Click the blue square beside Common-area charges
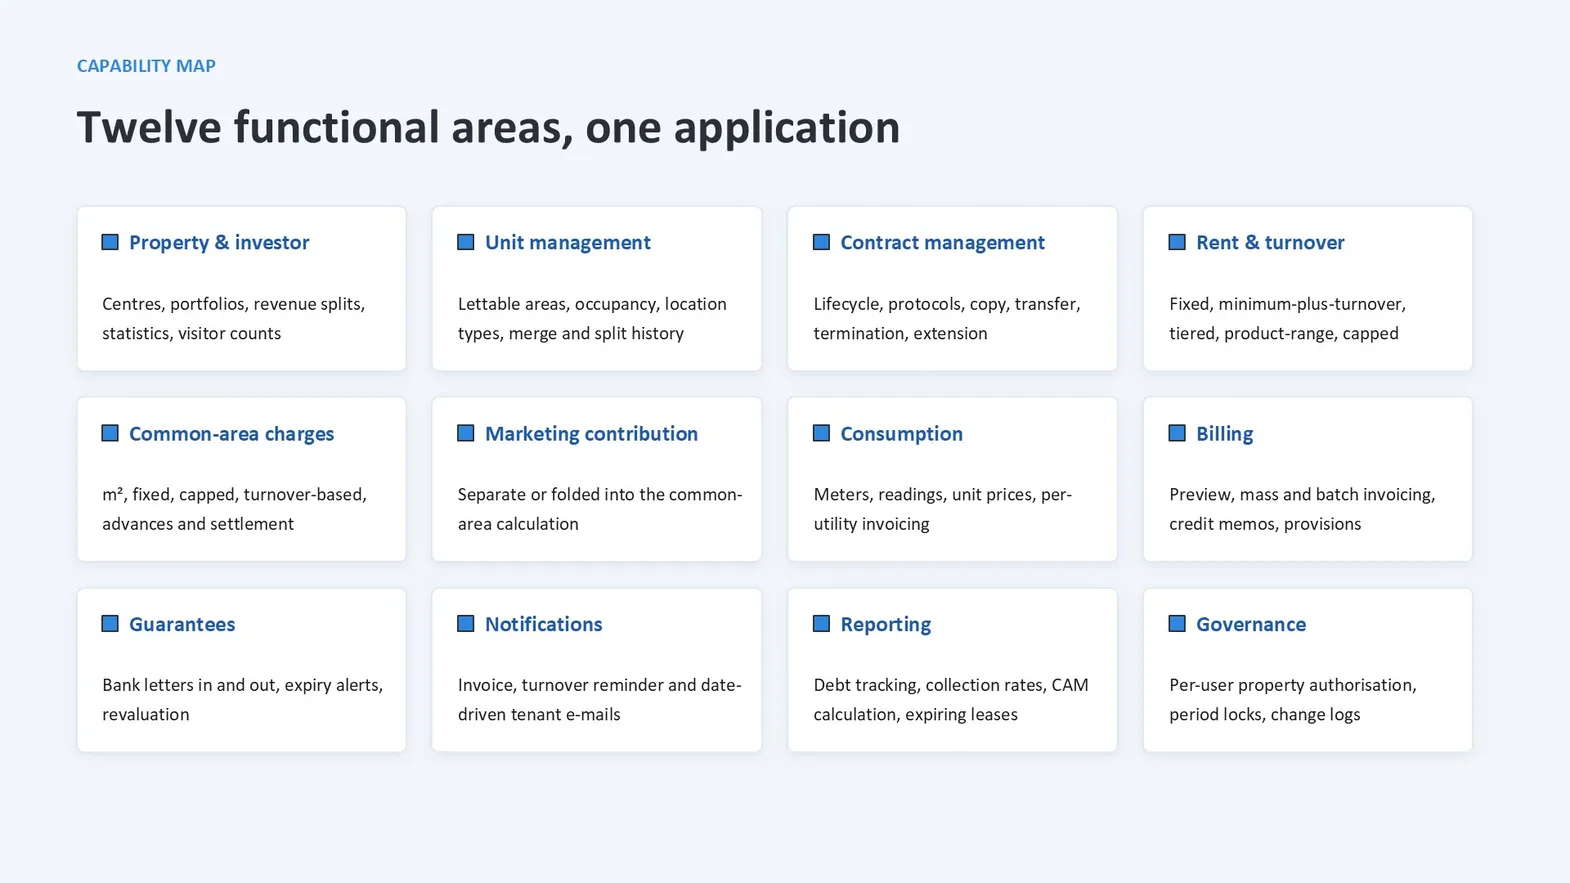The height and width of the screenshot is (883, 1570). coord(110,433)
